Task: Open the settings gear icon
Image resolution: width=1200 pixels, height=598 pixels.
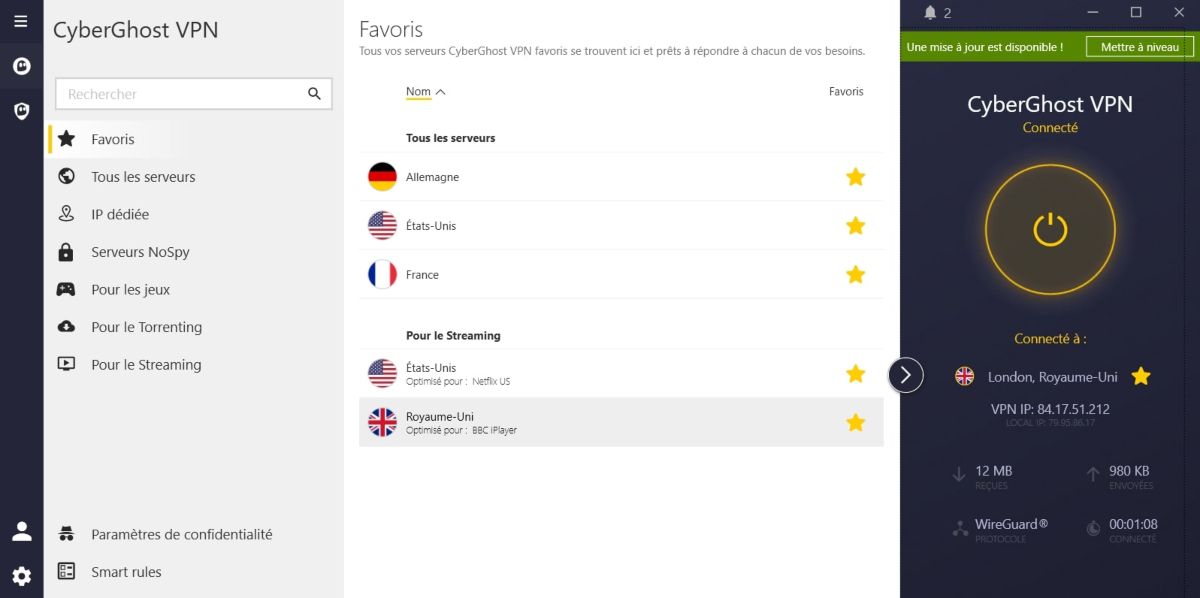Action: pyautogui.click(x=21, y=576)
